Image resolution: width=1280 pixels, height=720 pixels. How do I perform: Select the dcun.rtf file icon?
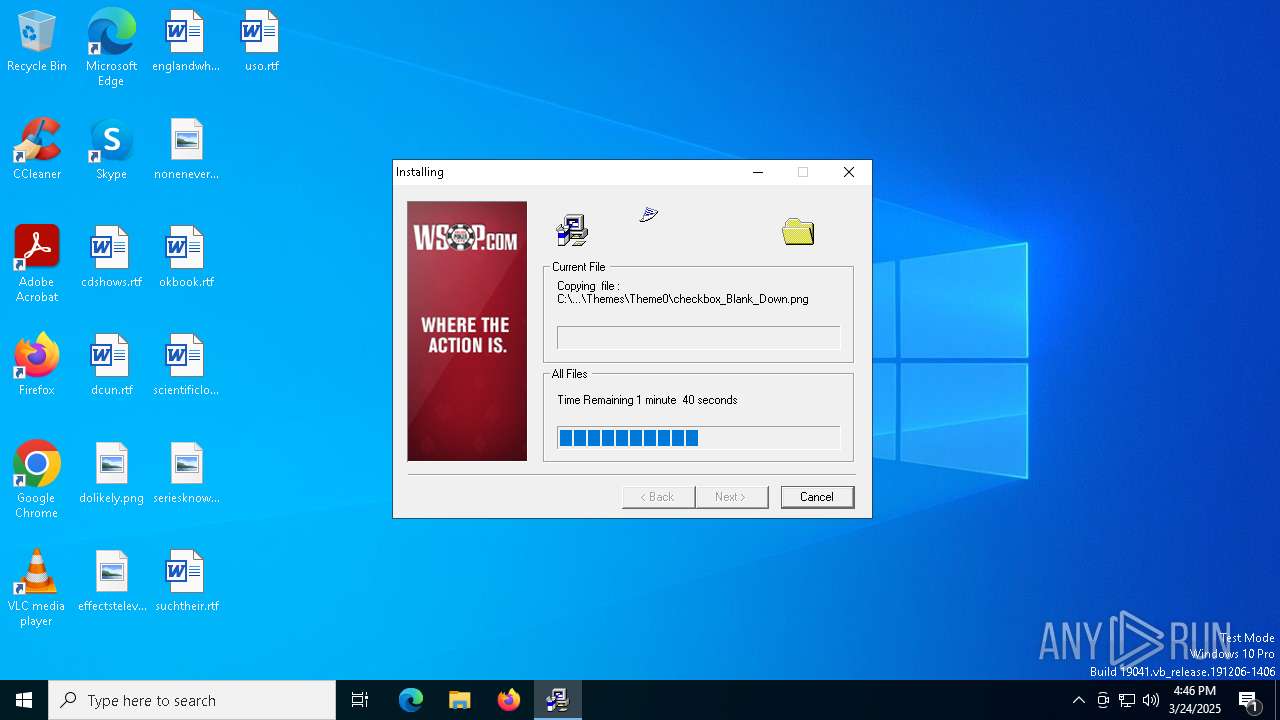111,366
